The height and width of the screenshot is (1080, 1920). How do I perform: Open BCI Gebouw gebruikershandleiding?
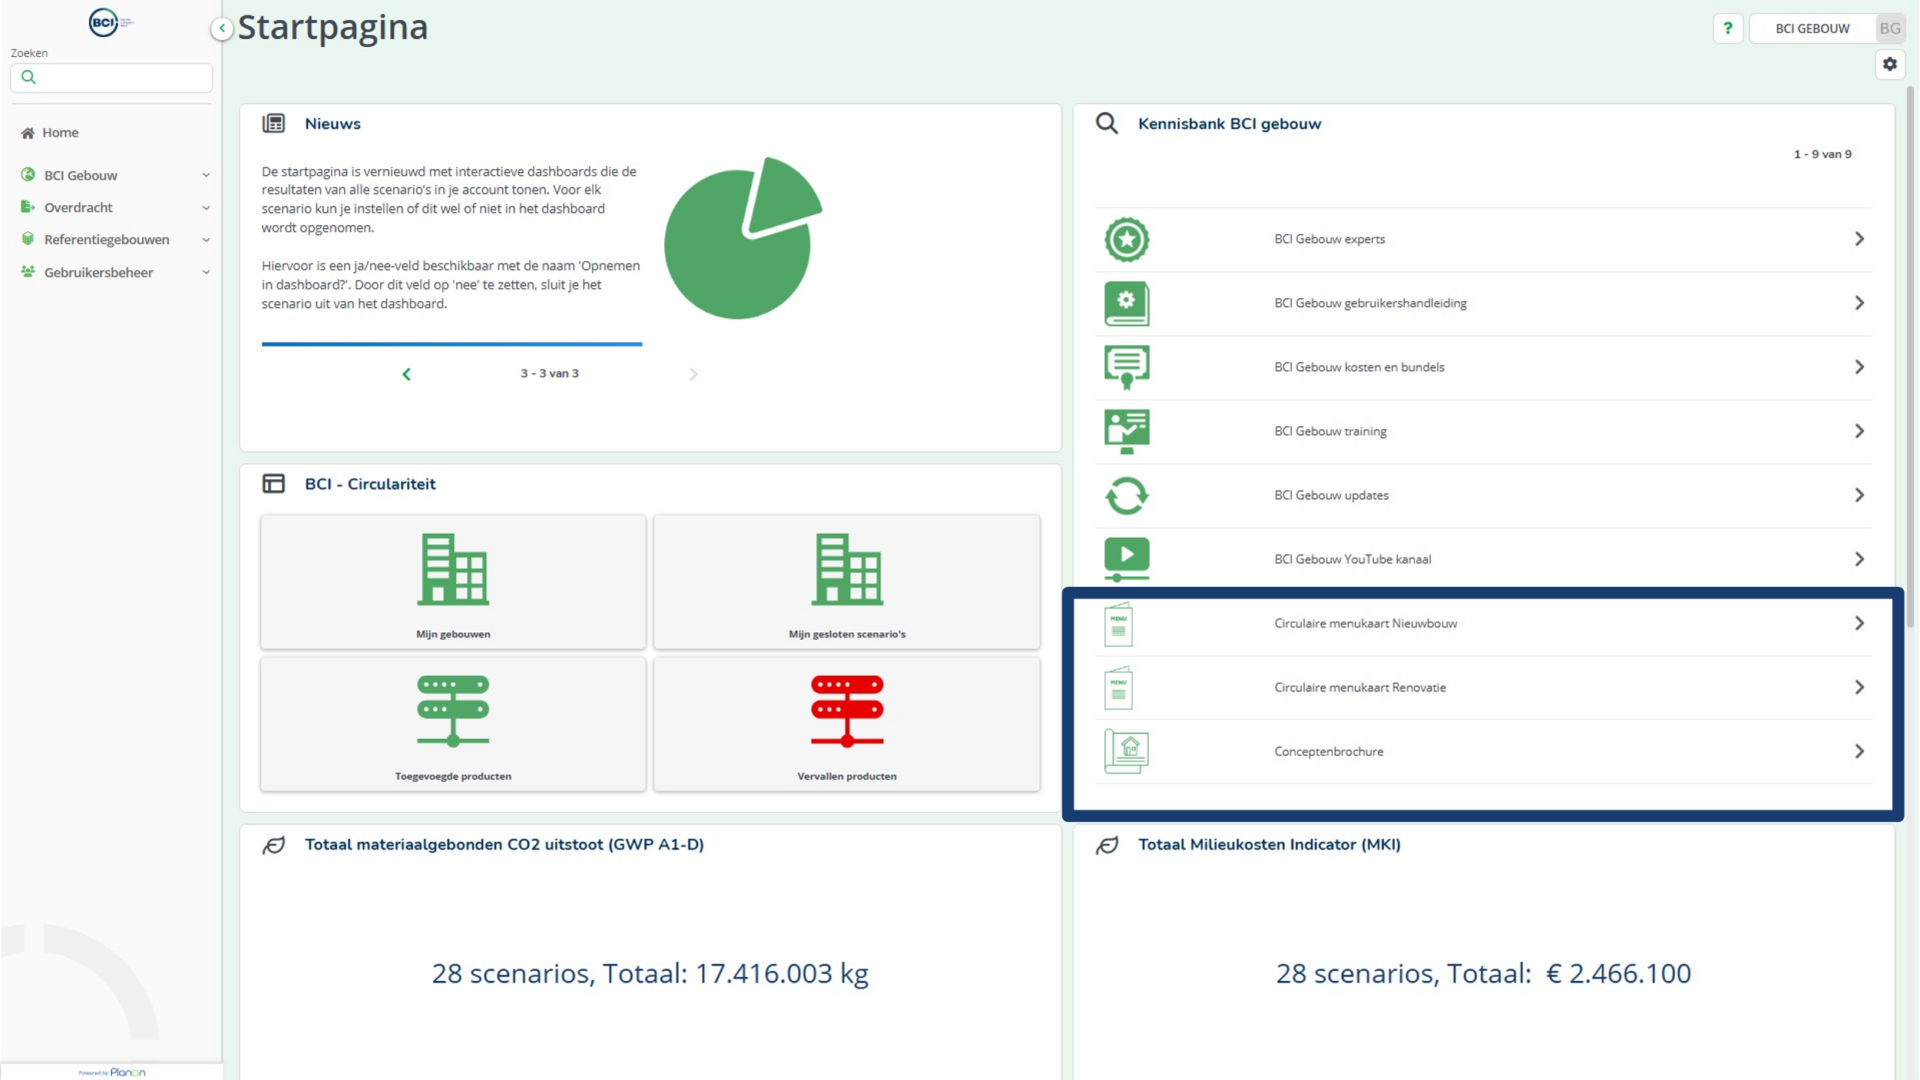click(x=1370, y=303)
